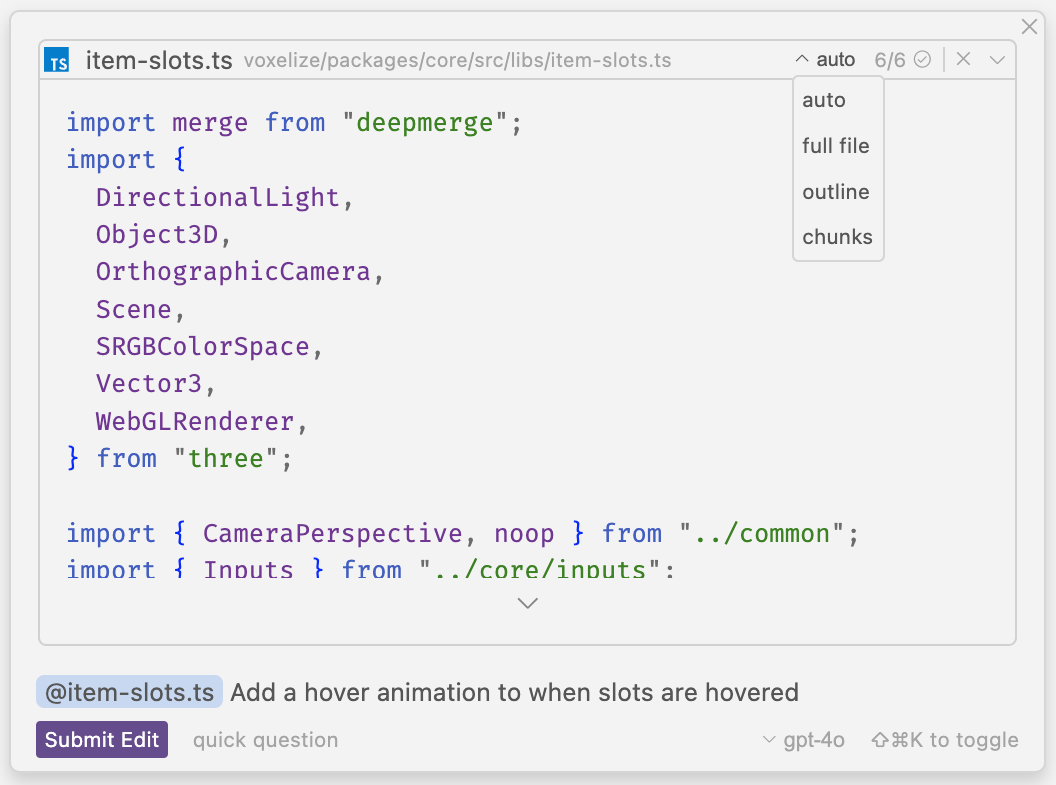Click the WebGLRenderer import line
1056x785 pixels.
pyautogui.click(x=195, y=421)
